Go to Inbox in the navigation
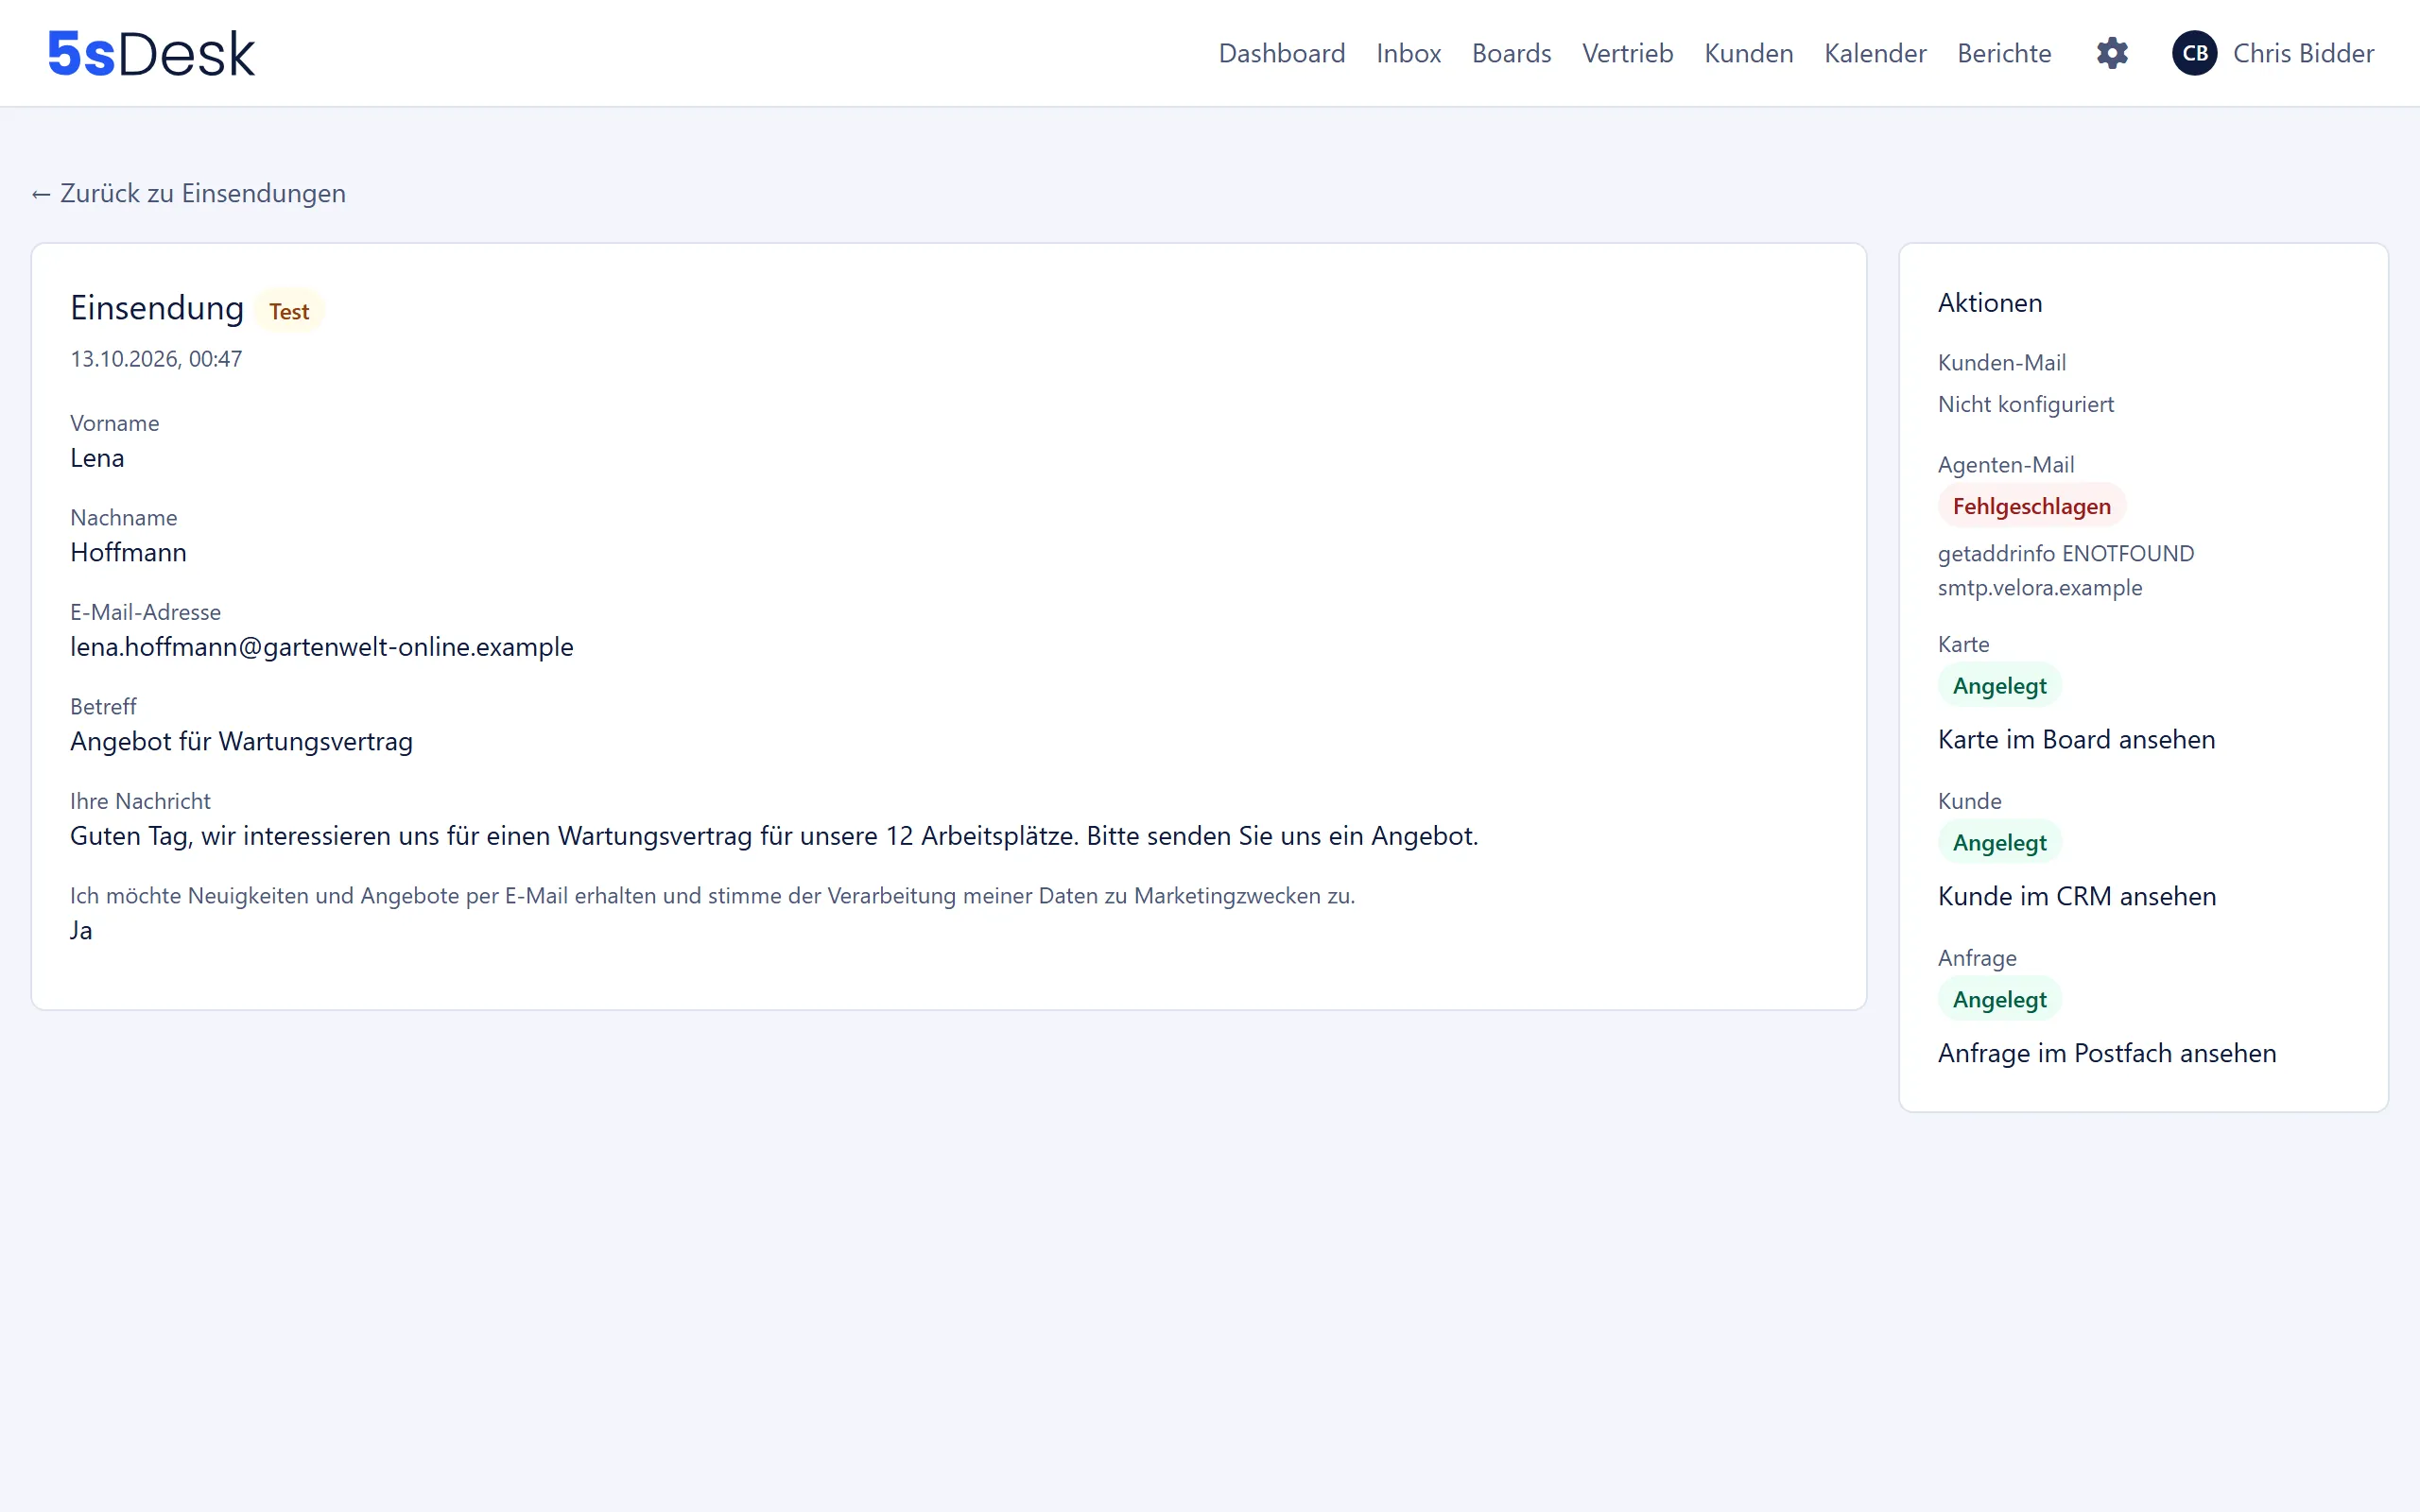 click(x=1408, y=53)
